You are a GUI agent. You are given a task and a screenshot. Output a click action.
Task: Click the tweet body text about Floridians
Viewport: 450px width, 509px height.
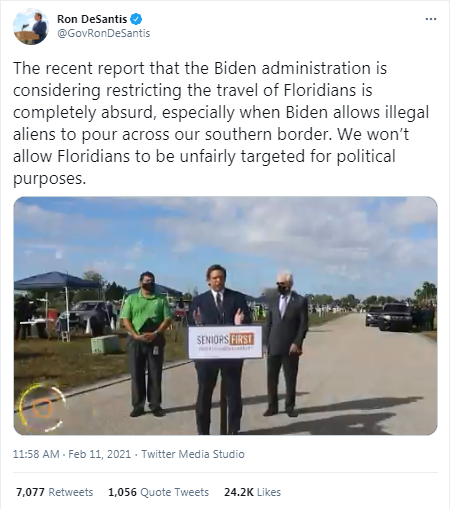point(221,123)
